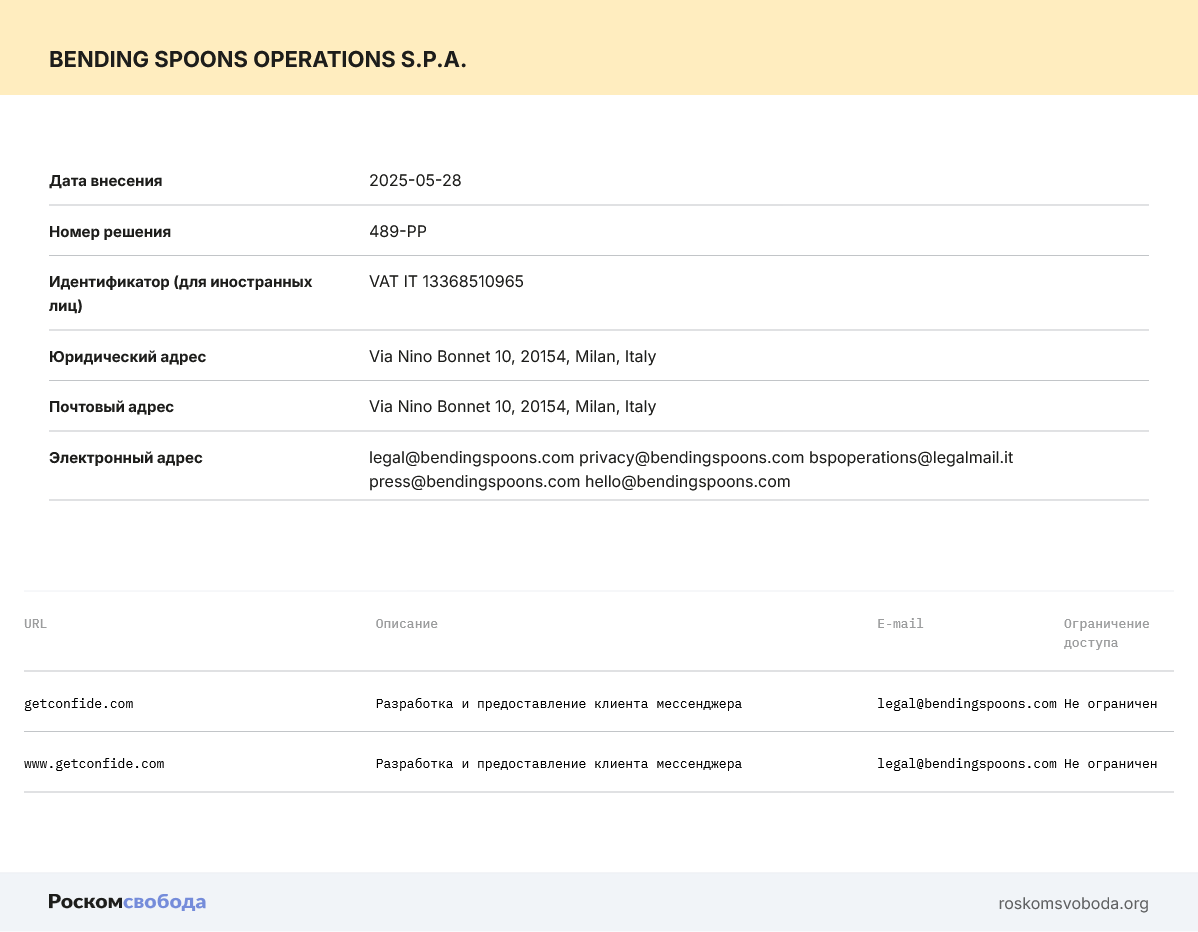Click the 'Ограничение доступа' column header

point(1106,633)
